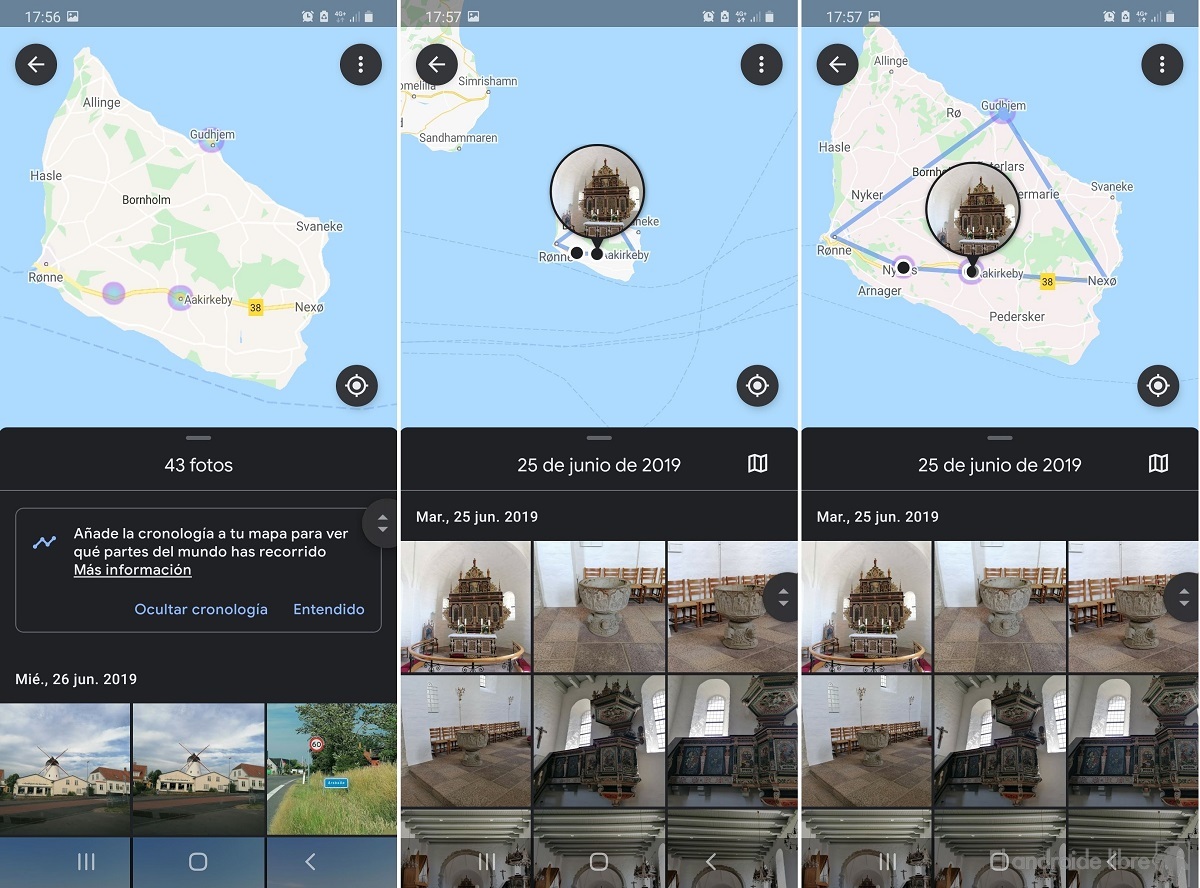Open the overflow menu in the second phone screen

761,64
